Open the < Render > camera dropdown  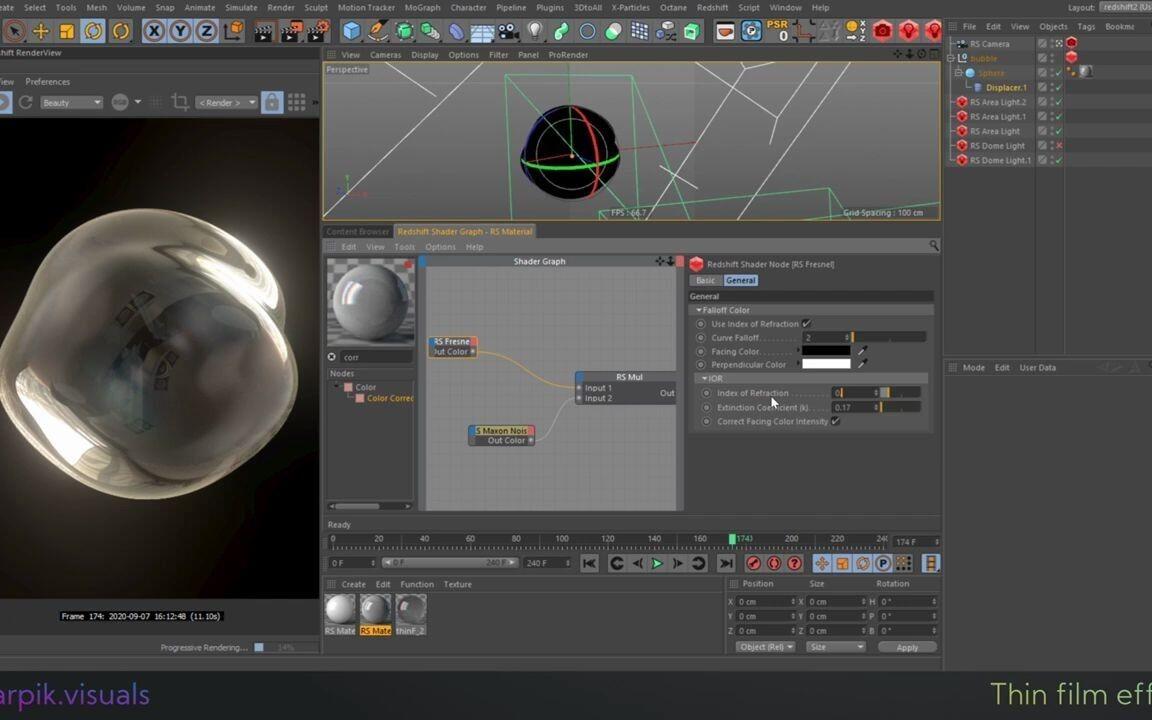click(227, 102)
